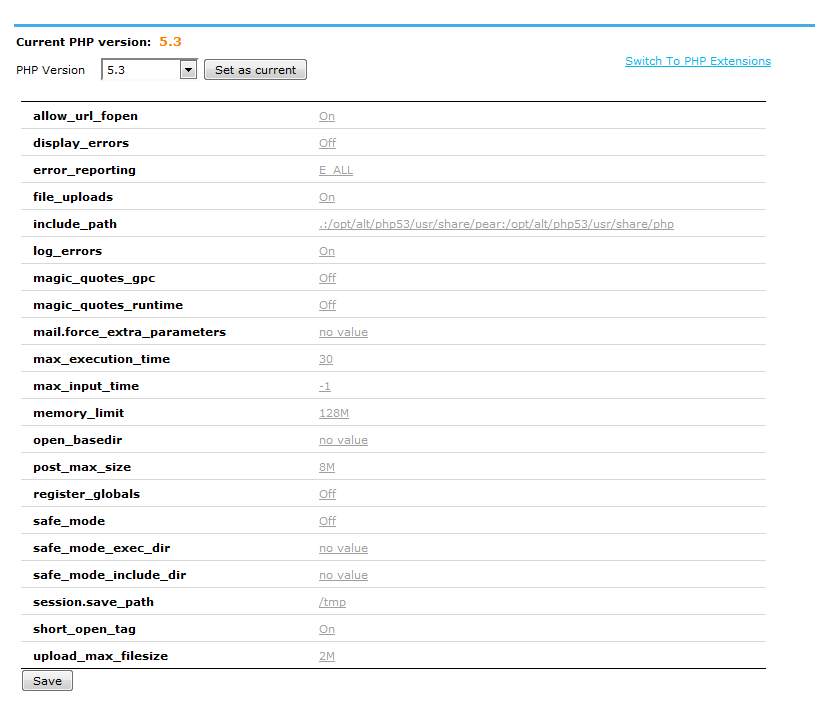Edit the include_path value
This screenshot has height=708, width=822.
(x=496, y=224)
